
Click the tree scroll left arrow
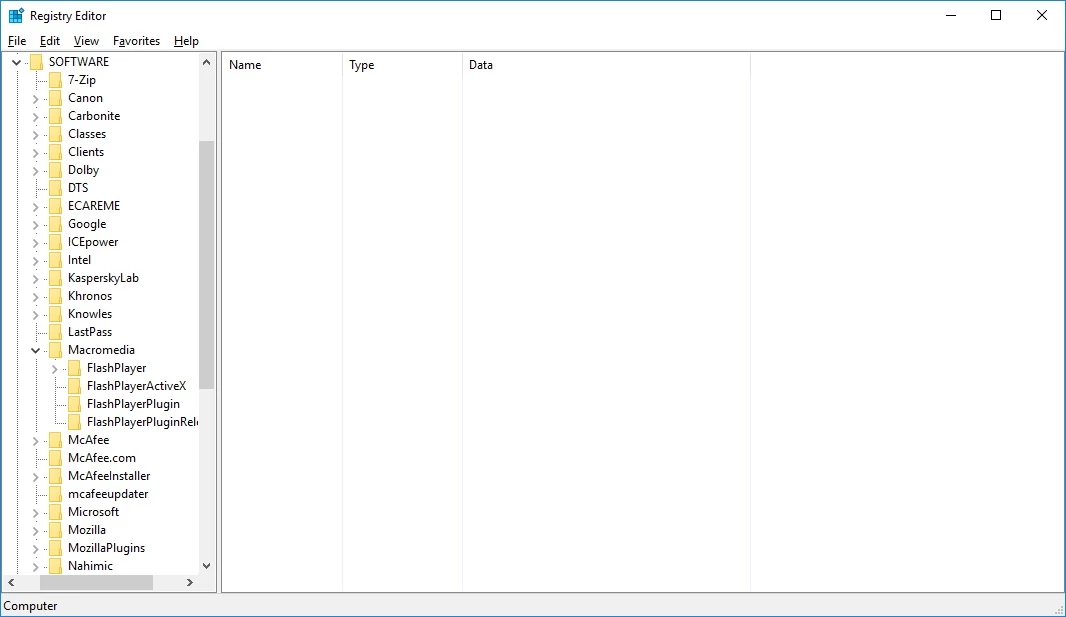pos(11,583)
